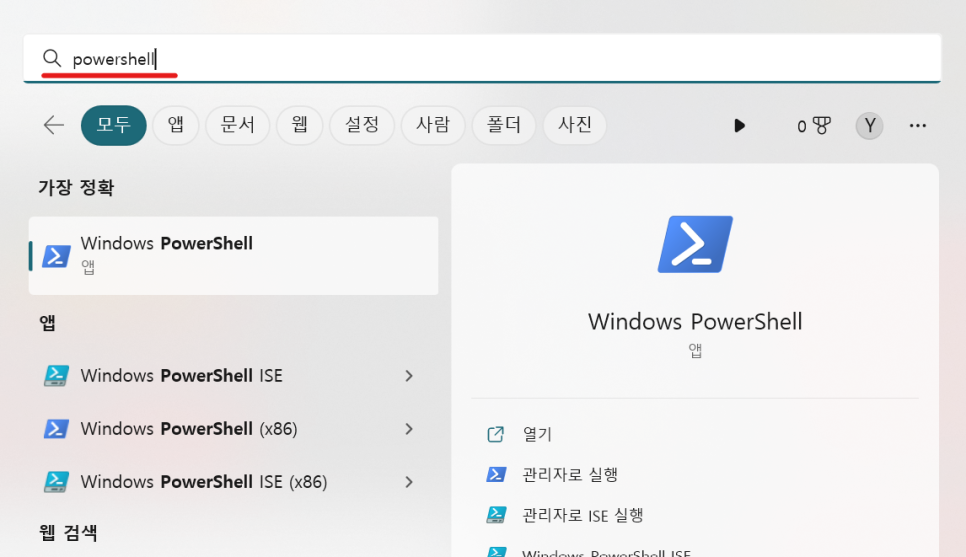Click the Windows PowerShell ISE (x86) icon

pyautogui.click(x=56, y=481)
